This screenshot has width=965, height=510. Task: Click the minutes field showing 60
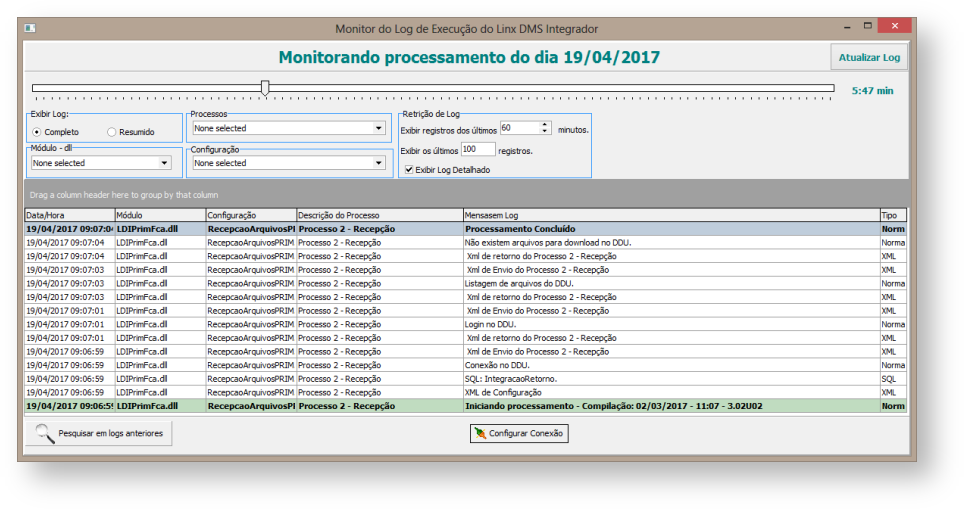tap(519, 128)
